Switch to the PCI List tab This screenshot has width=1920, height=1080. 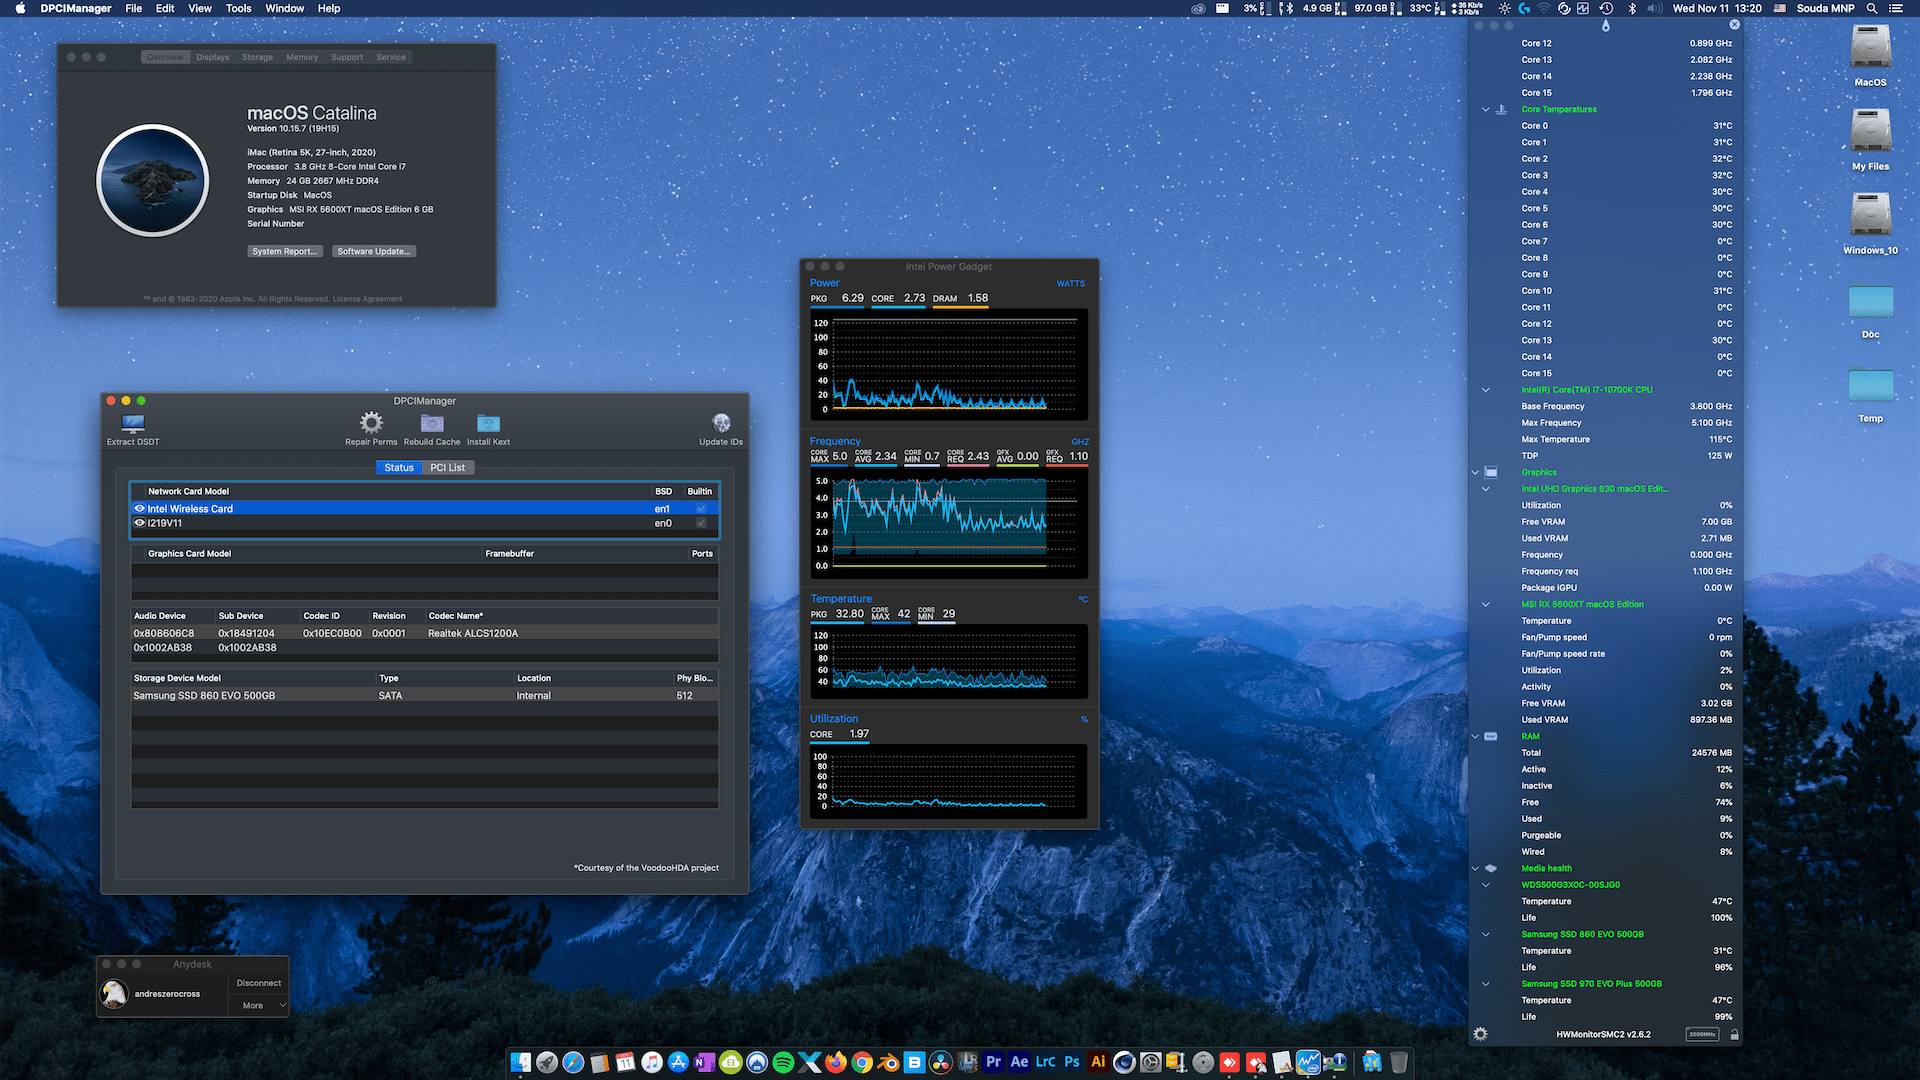[x=447, y=467]
